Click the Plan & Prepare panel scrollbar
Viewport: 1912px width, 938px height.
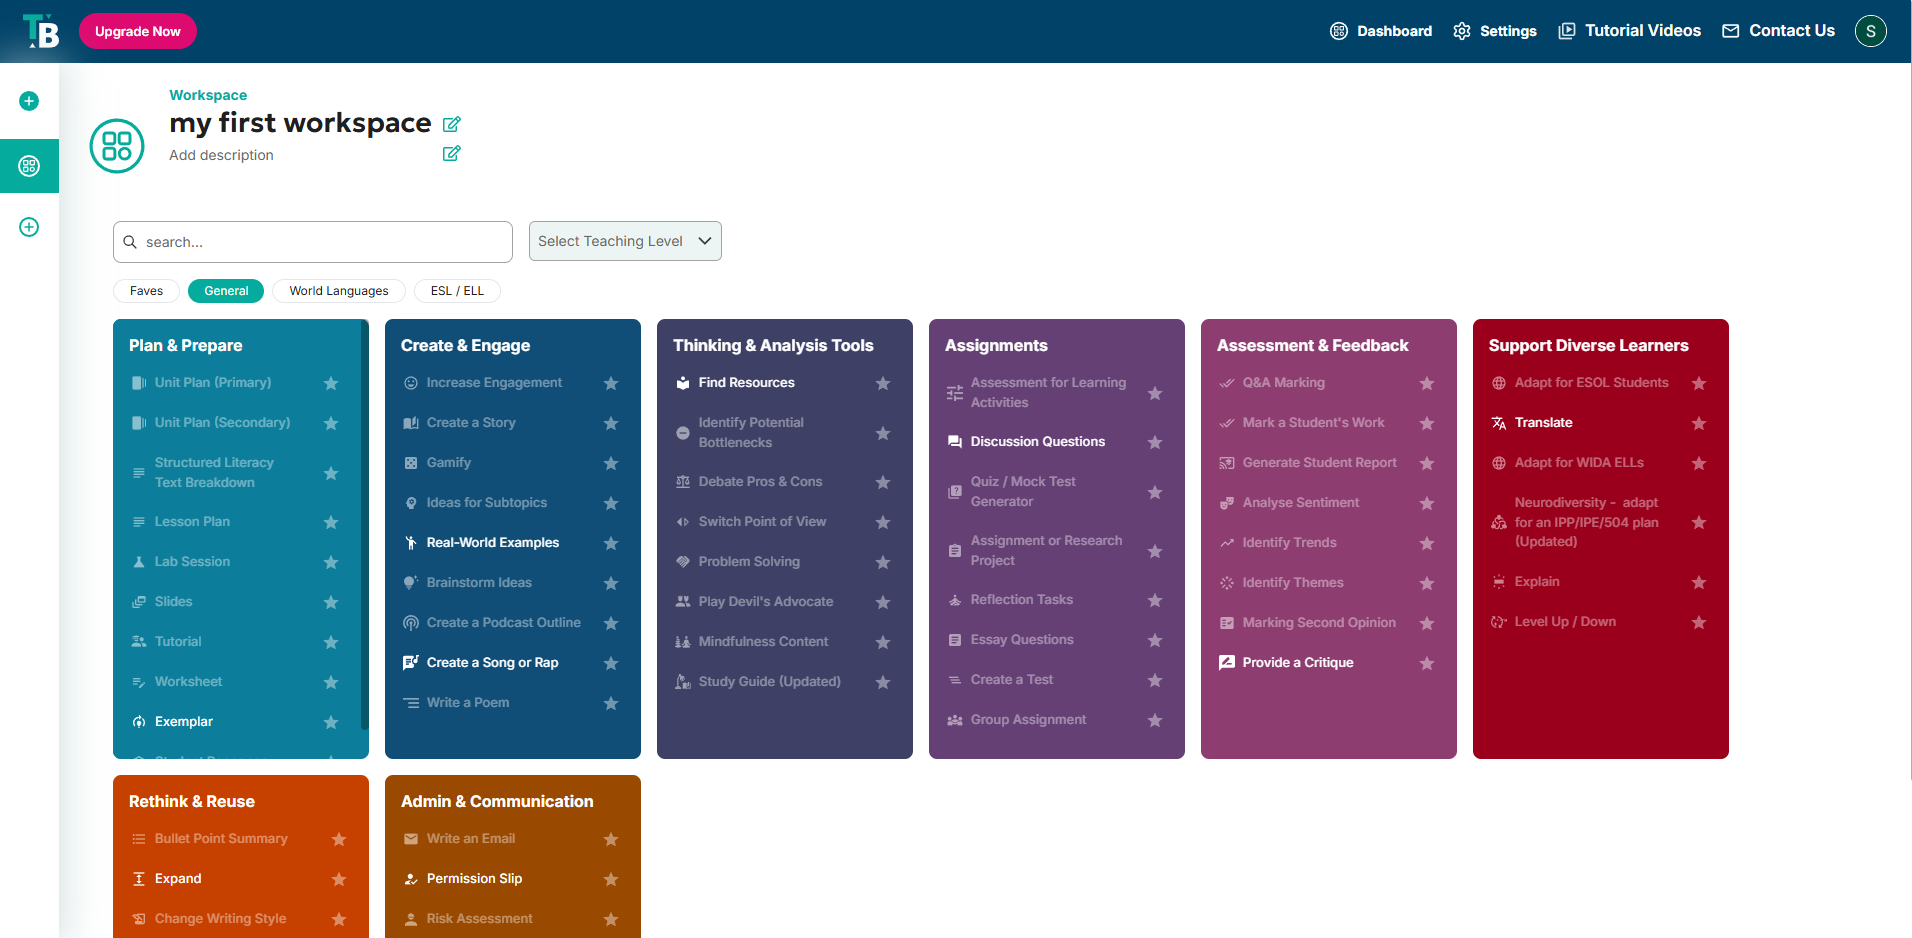tap(364, 530)
